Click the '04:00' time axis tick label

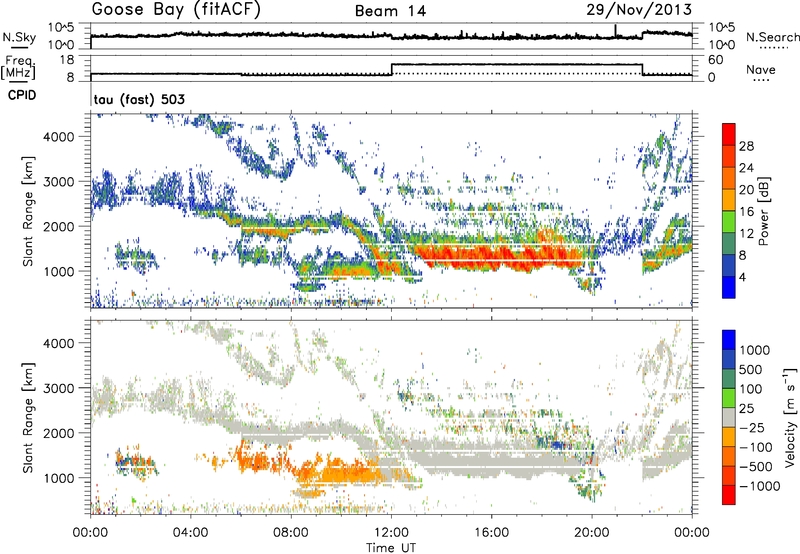pos(191,533)
